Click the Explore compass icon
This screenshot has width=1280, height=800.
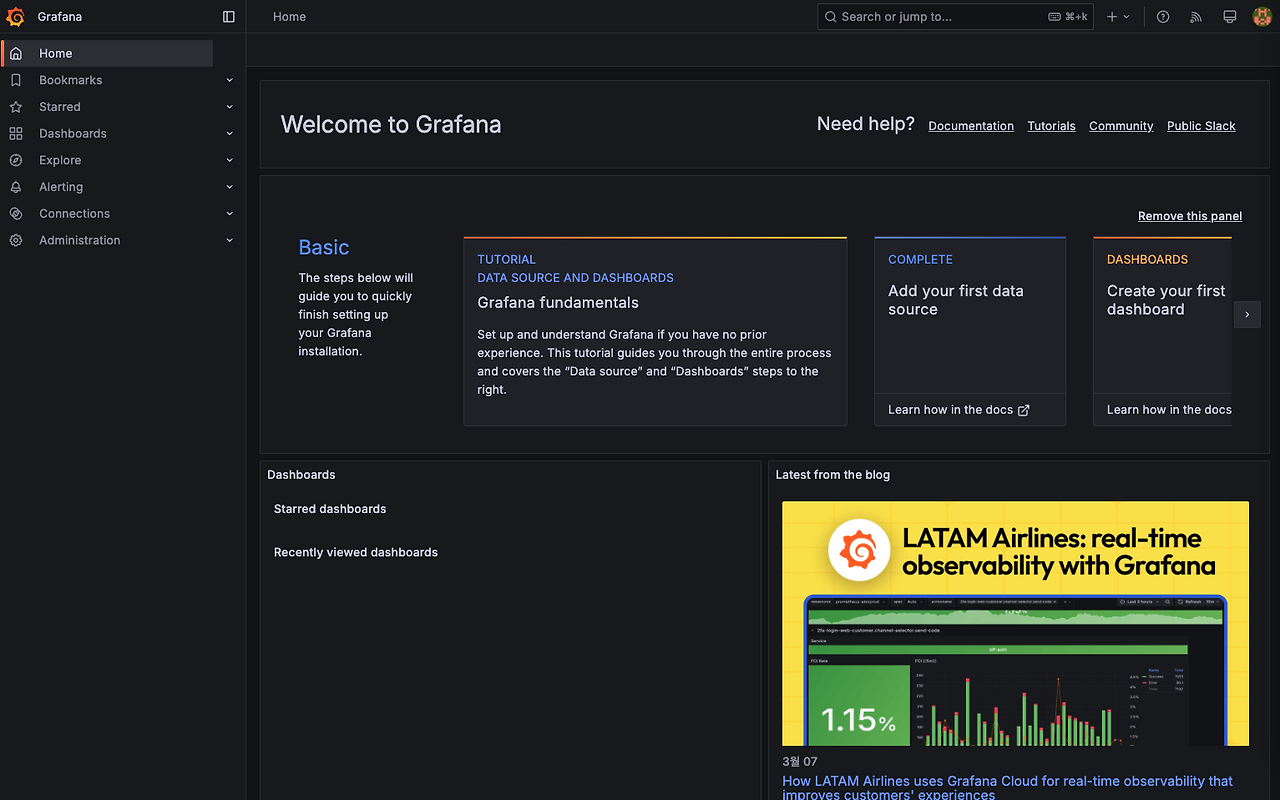16,160
